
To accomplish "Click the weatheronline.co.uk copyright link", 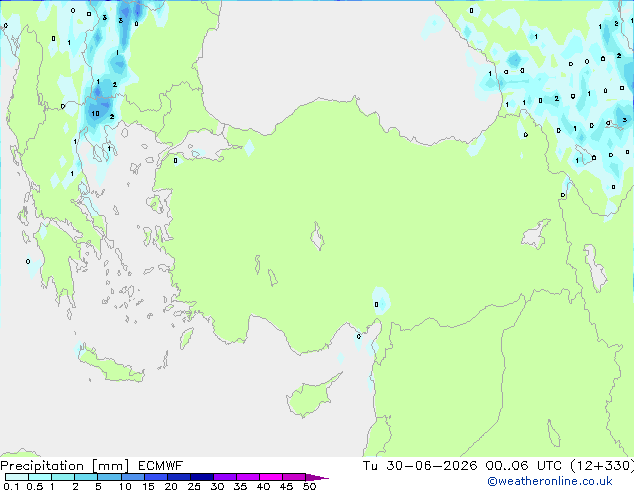I will (550, 481).
